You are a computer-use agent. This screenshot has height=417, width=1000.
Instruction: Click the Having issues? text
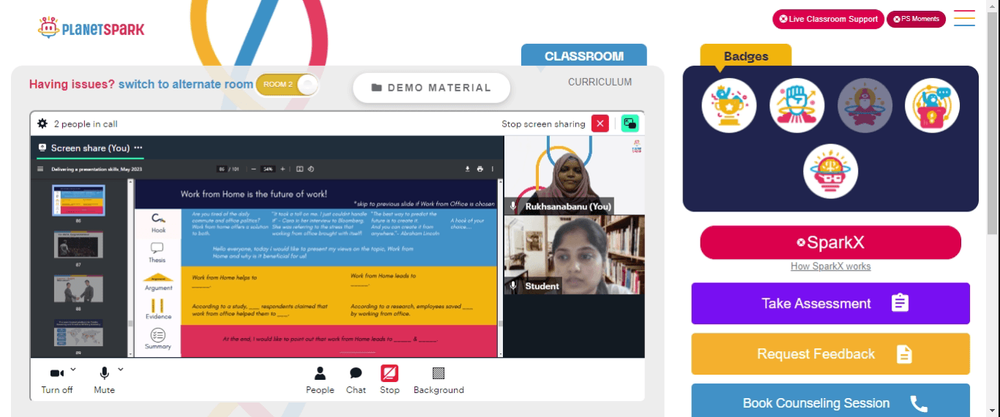[72, 84]
